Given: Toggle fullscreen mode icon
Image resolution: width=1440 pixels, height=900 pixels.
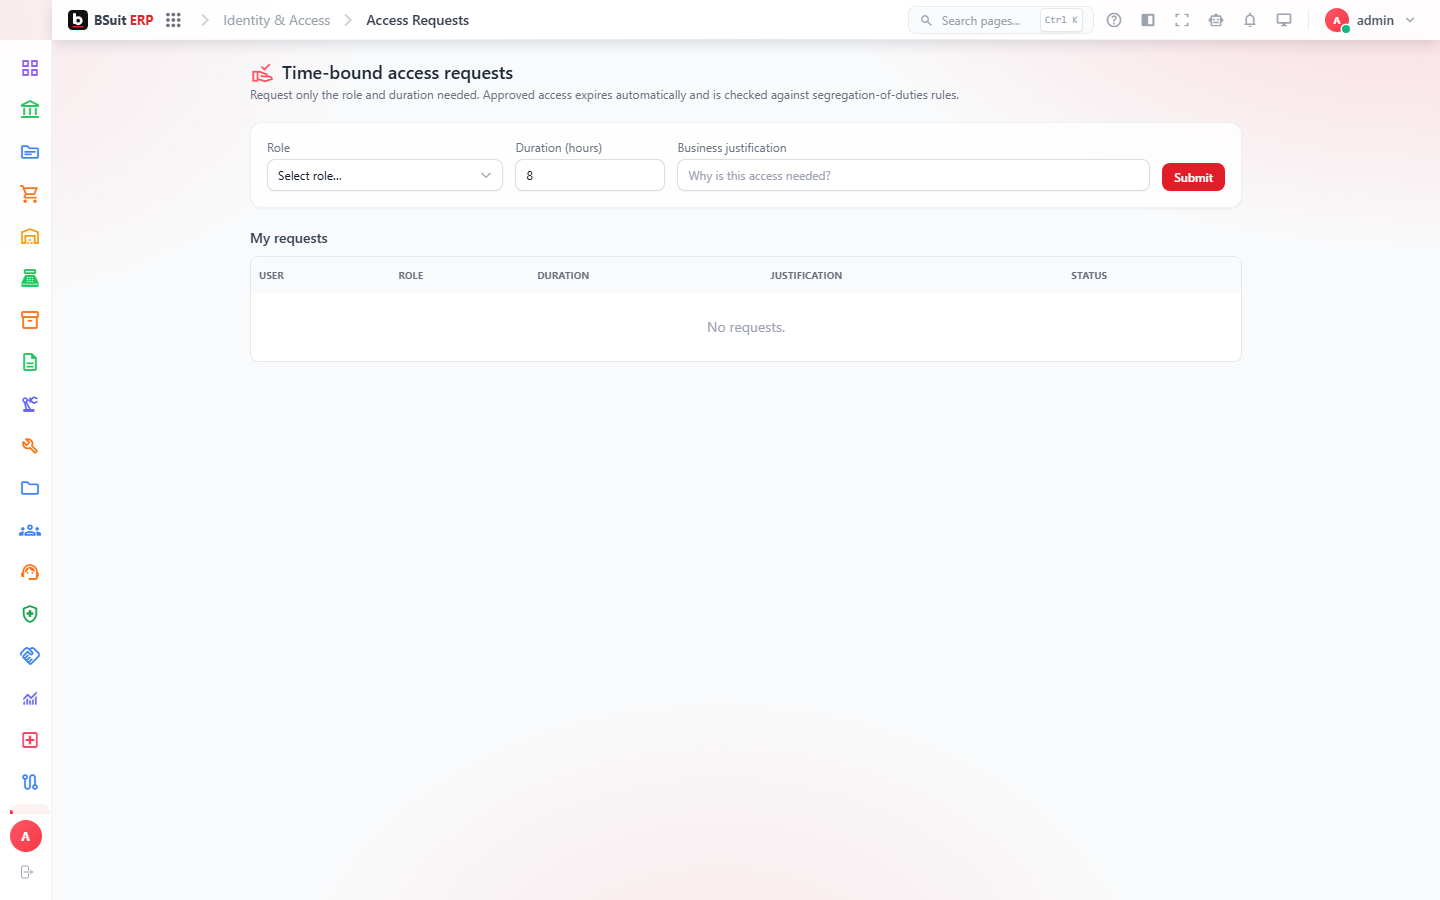Looking at the screenshot, I should tap(1182, 20).
